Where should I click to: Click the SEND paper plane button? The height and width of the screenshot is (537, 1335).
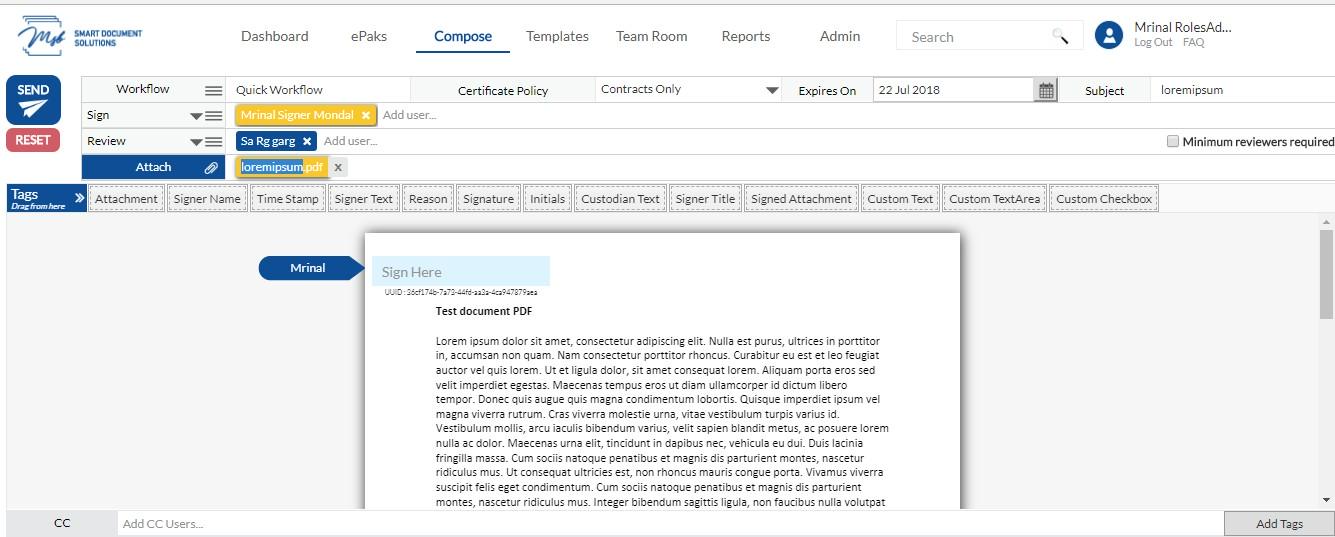tap(33, 100)
